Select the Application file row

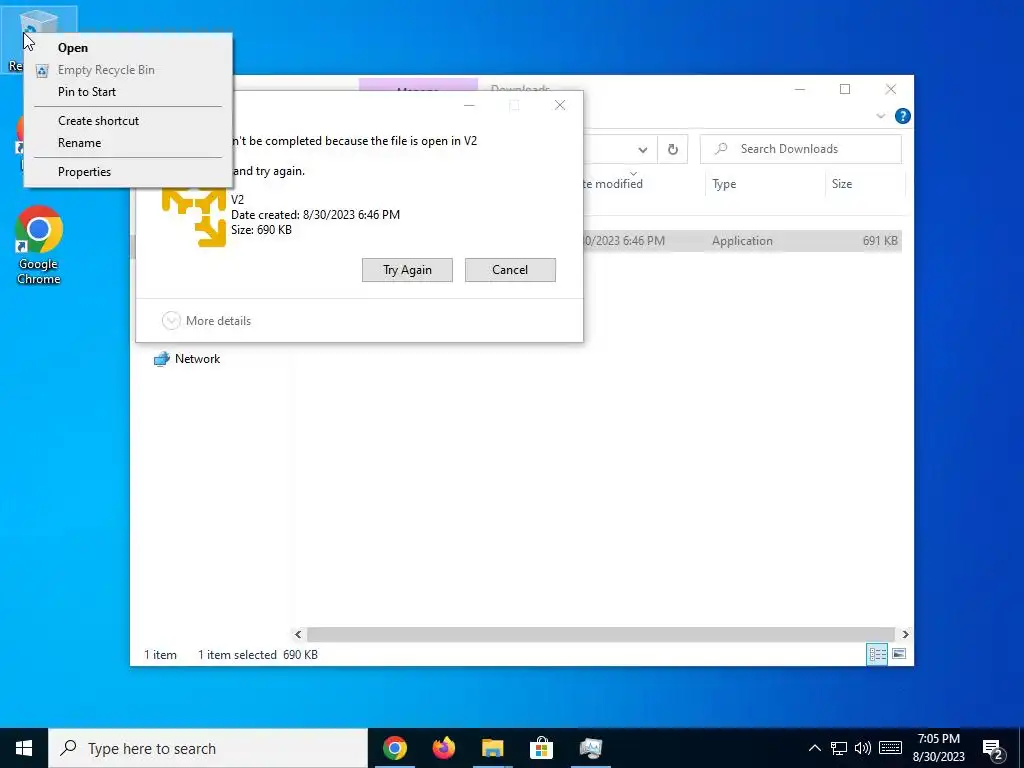coord(741,241)
